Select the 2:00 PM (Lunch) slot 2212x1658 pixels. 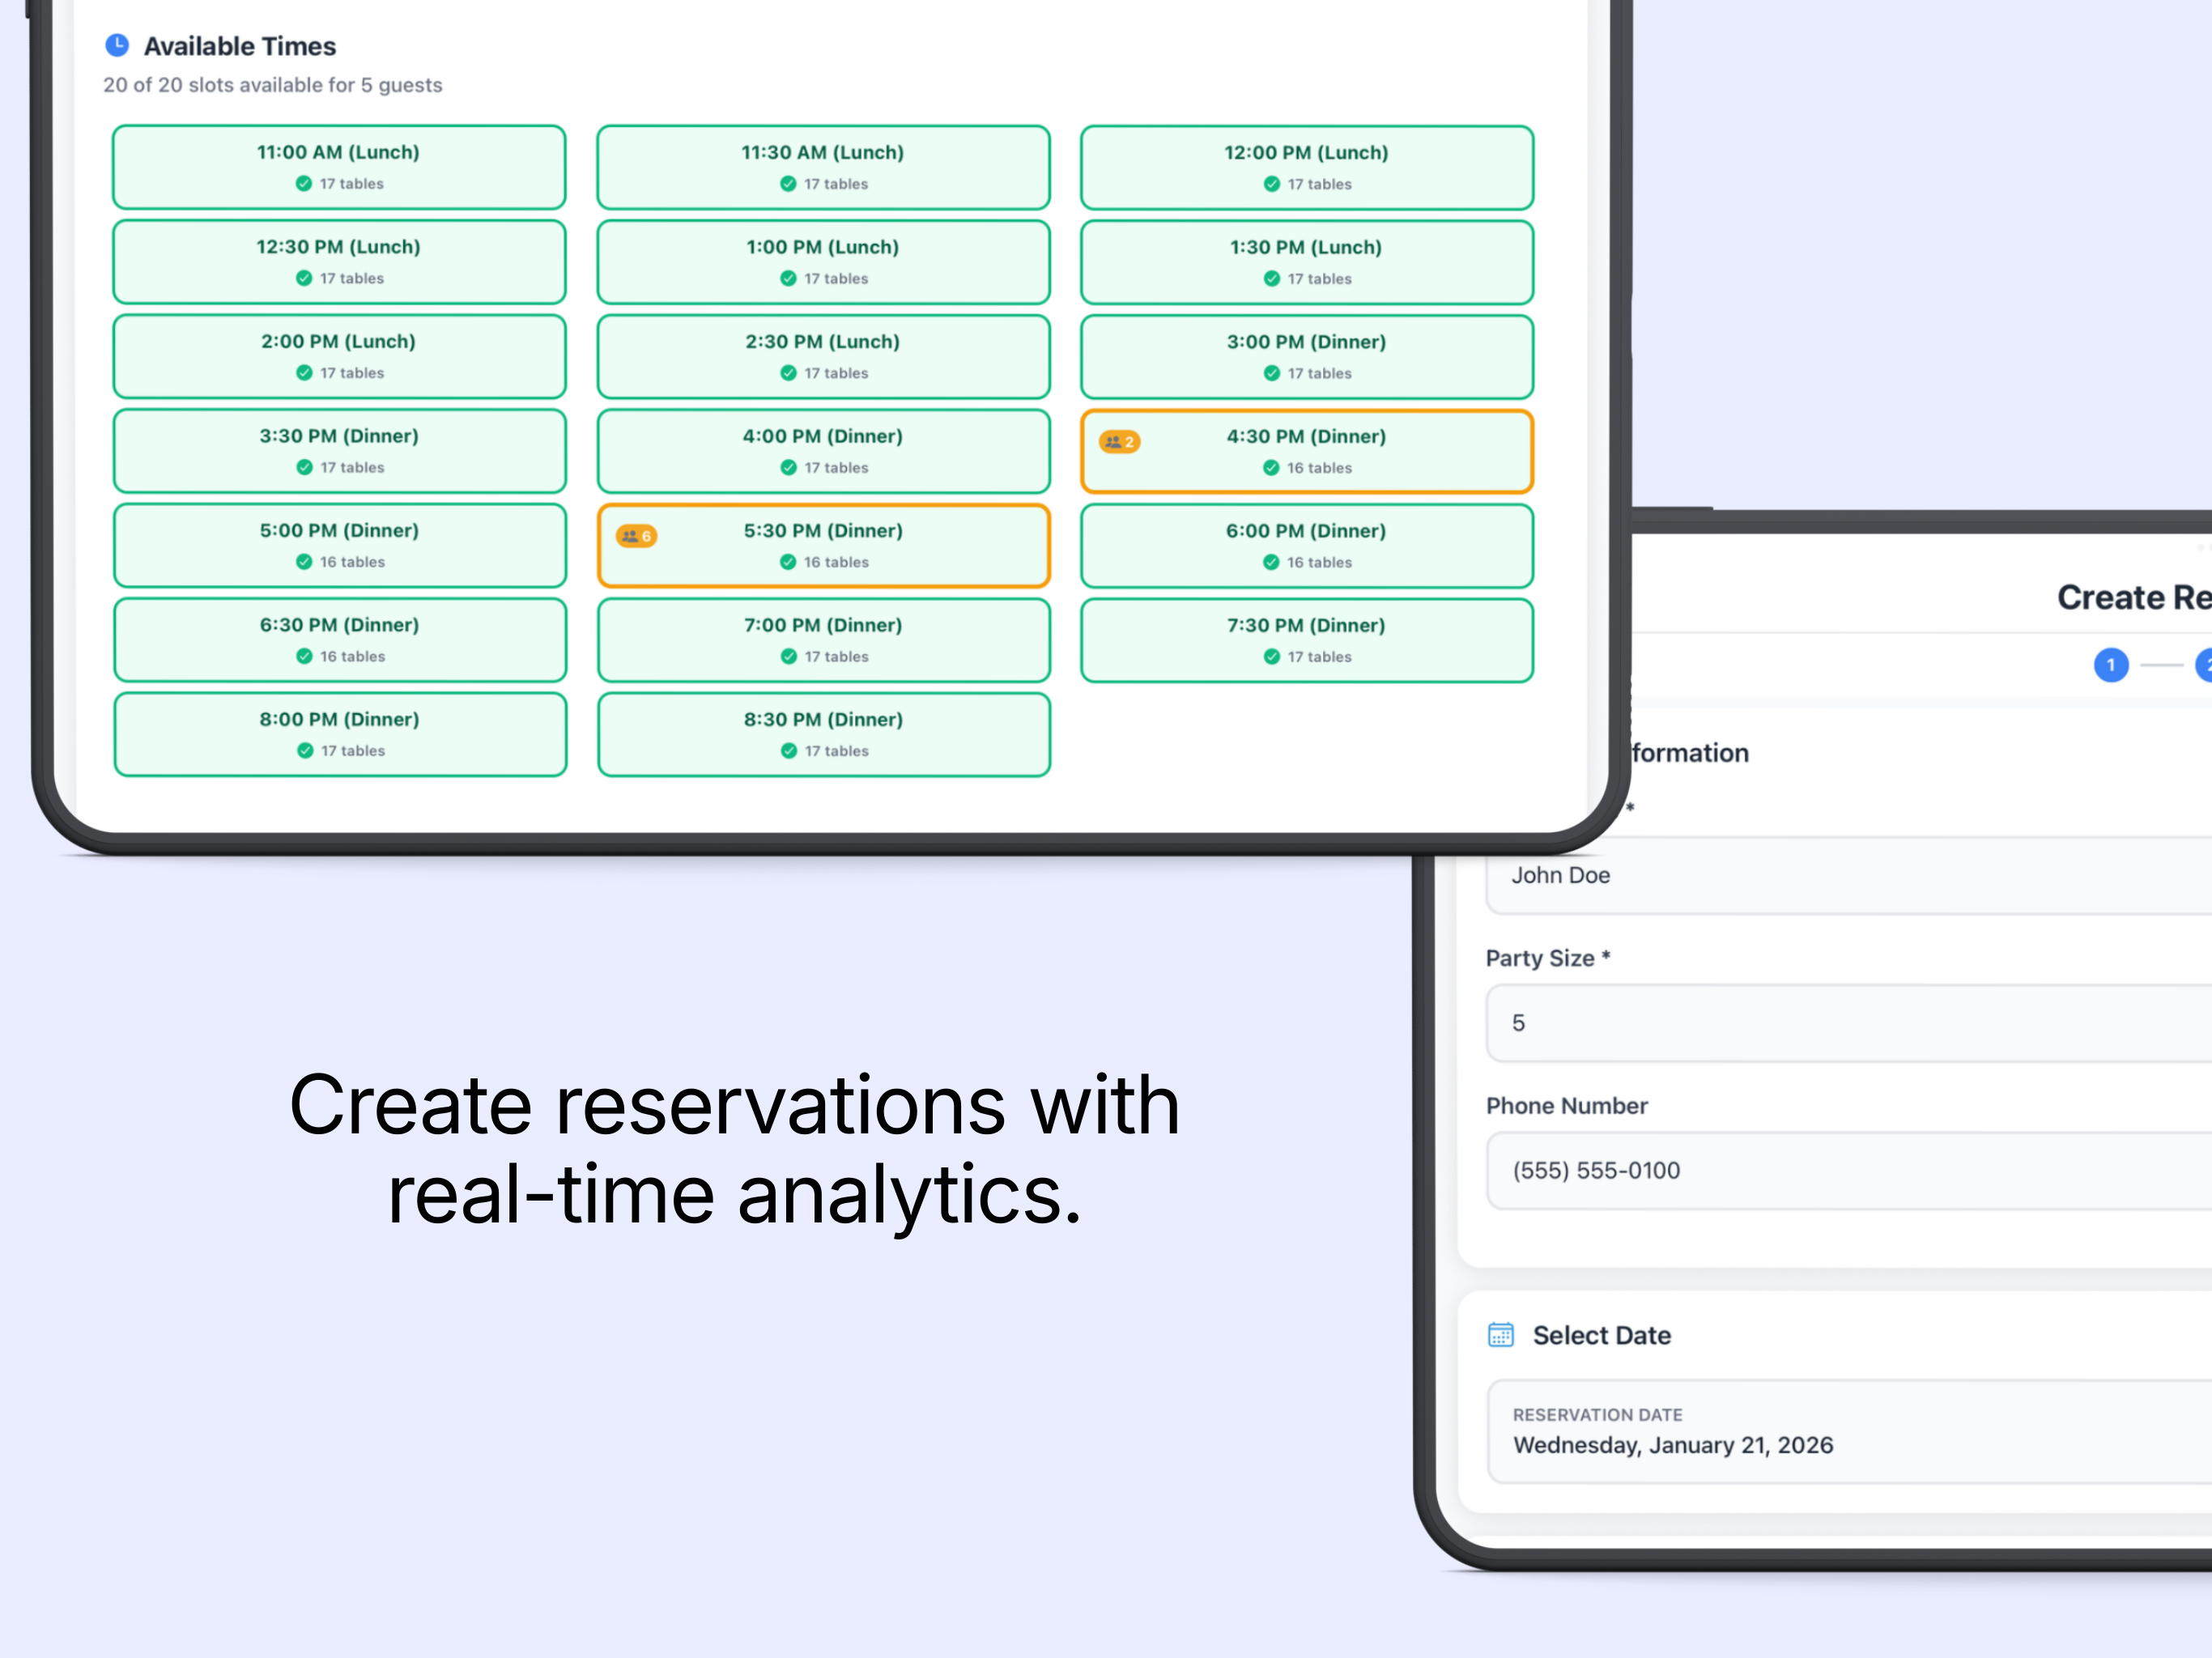click(x=339, y=356)
